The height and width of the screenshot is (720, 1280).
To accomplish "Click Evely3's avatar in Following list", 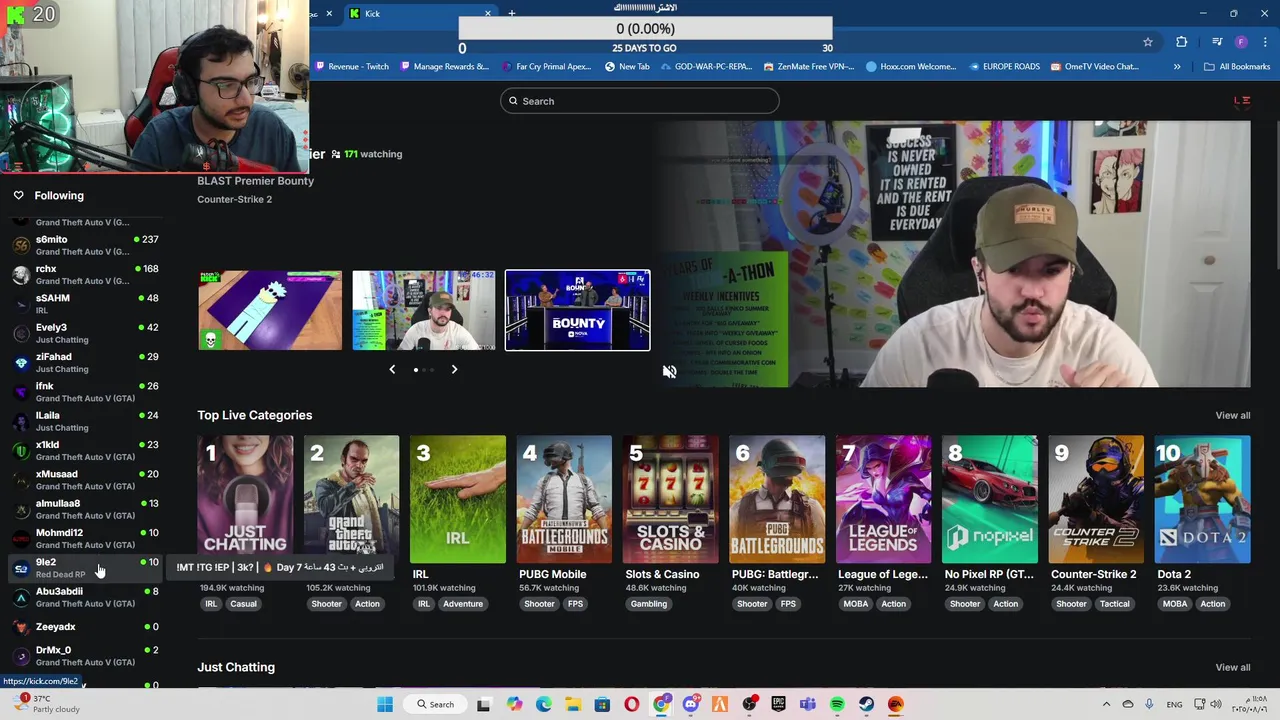I will (21, 333).
